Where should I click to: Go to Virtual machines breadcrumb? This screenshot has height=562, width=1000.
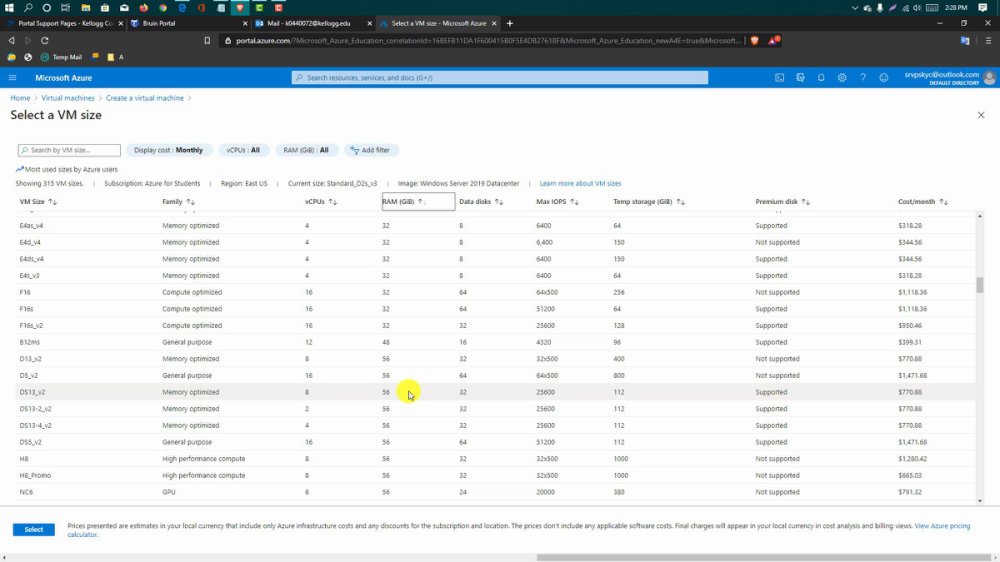click(68, 98)
